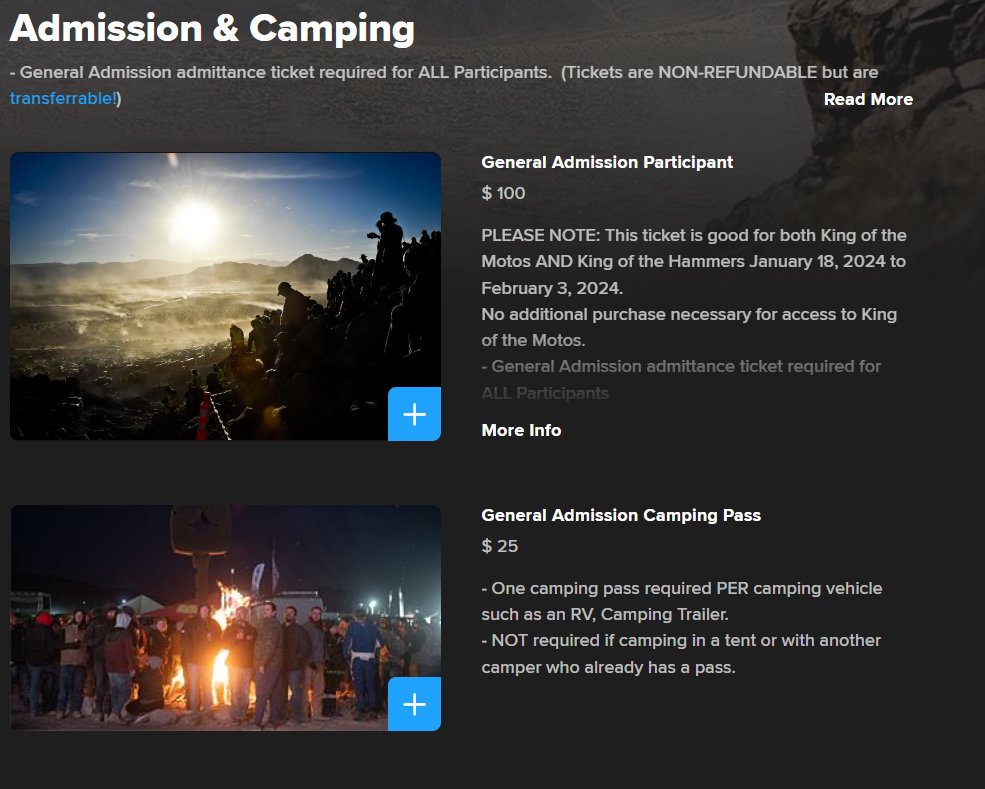Open the transferrable! link

63,99
